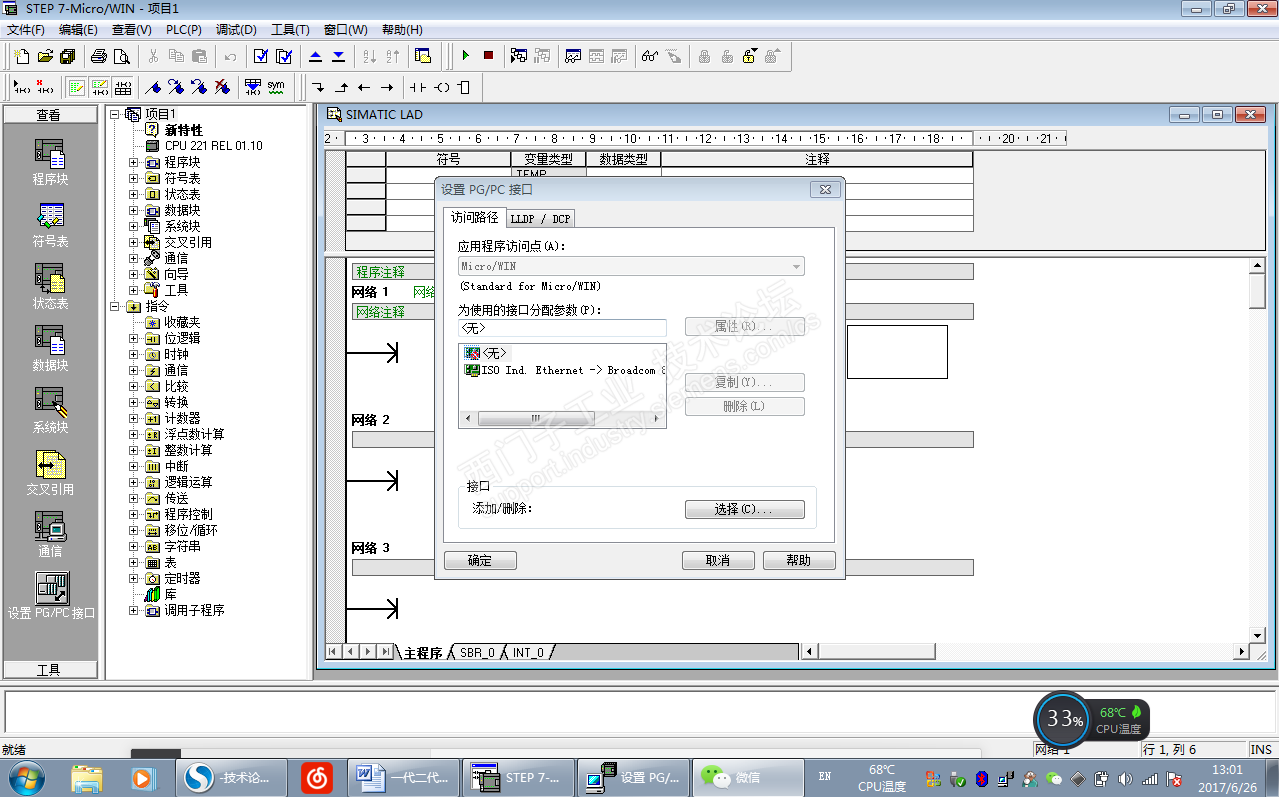Expand the 调用子程序 tree node

134,610
